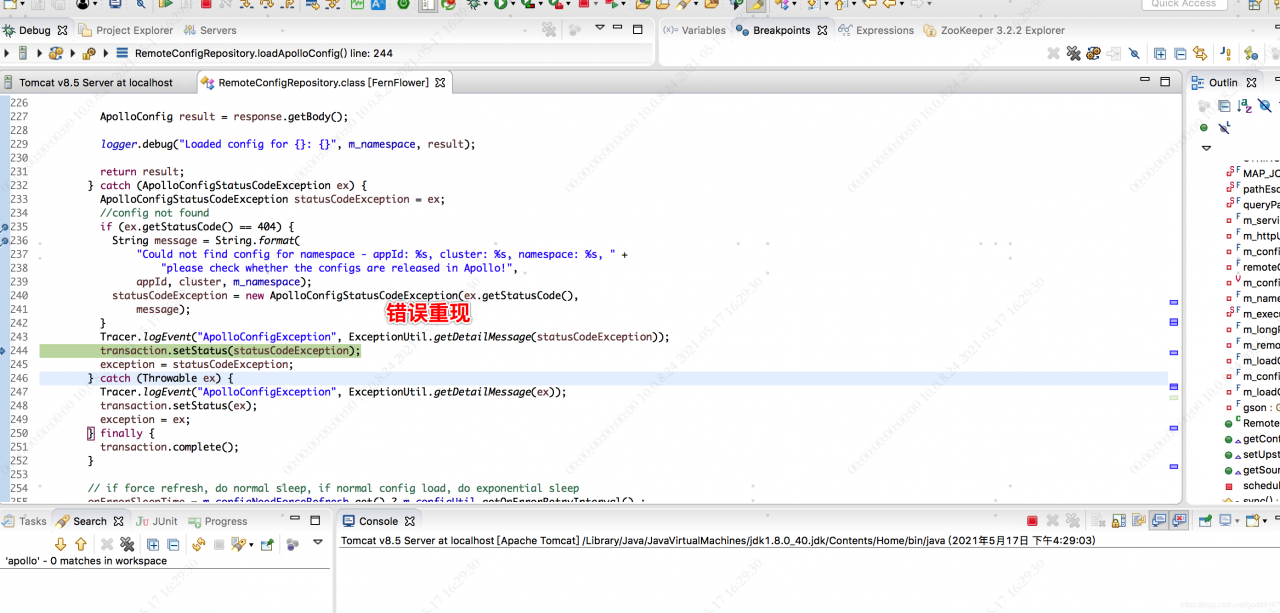Collapse Outline root class node

(1206, 147)
